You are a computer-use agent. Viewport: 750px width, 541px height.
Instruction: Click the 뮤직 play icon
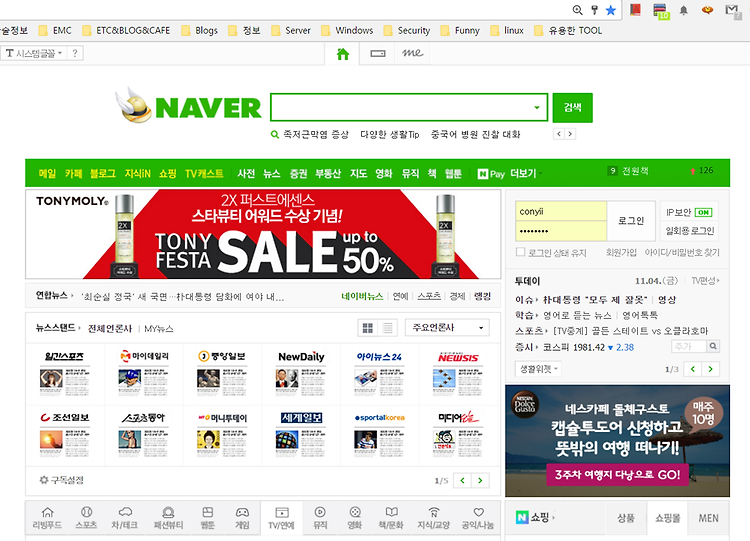pos(320,512)
